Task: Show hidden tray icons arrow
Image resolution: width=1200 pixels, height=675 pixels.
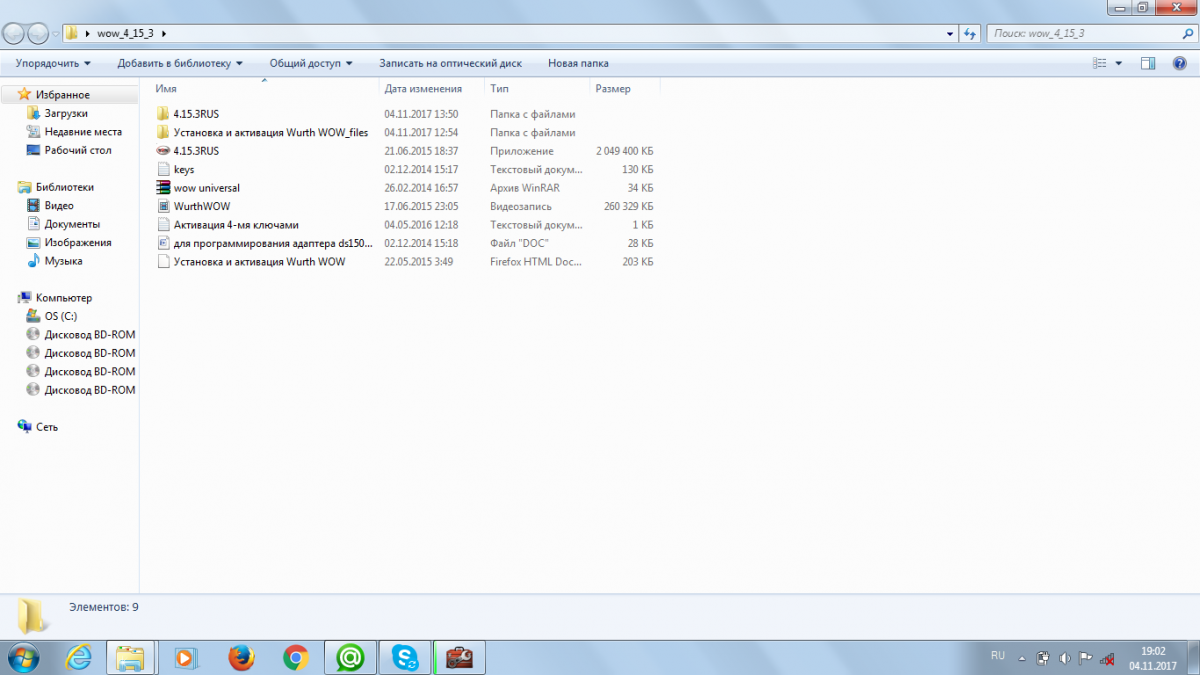Action: pyautogui.click(x=1022, y=658)
